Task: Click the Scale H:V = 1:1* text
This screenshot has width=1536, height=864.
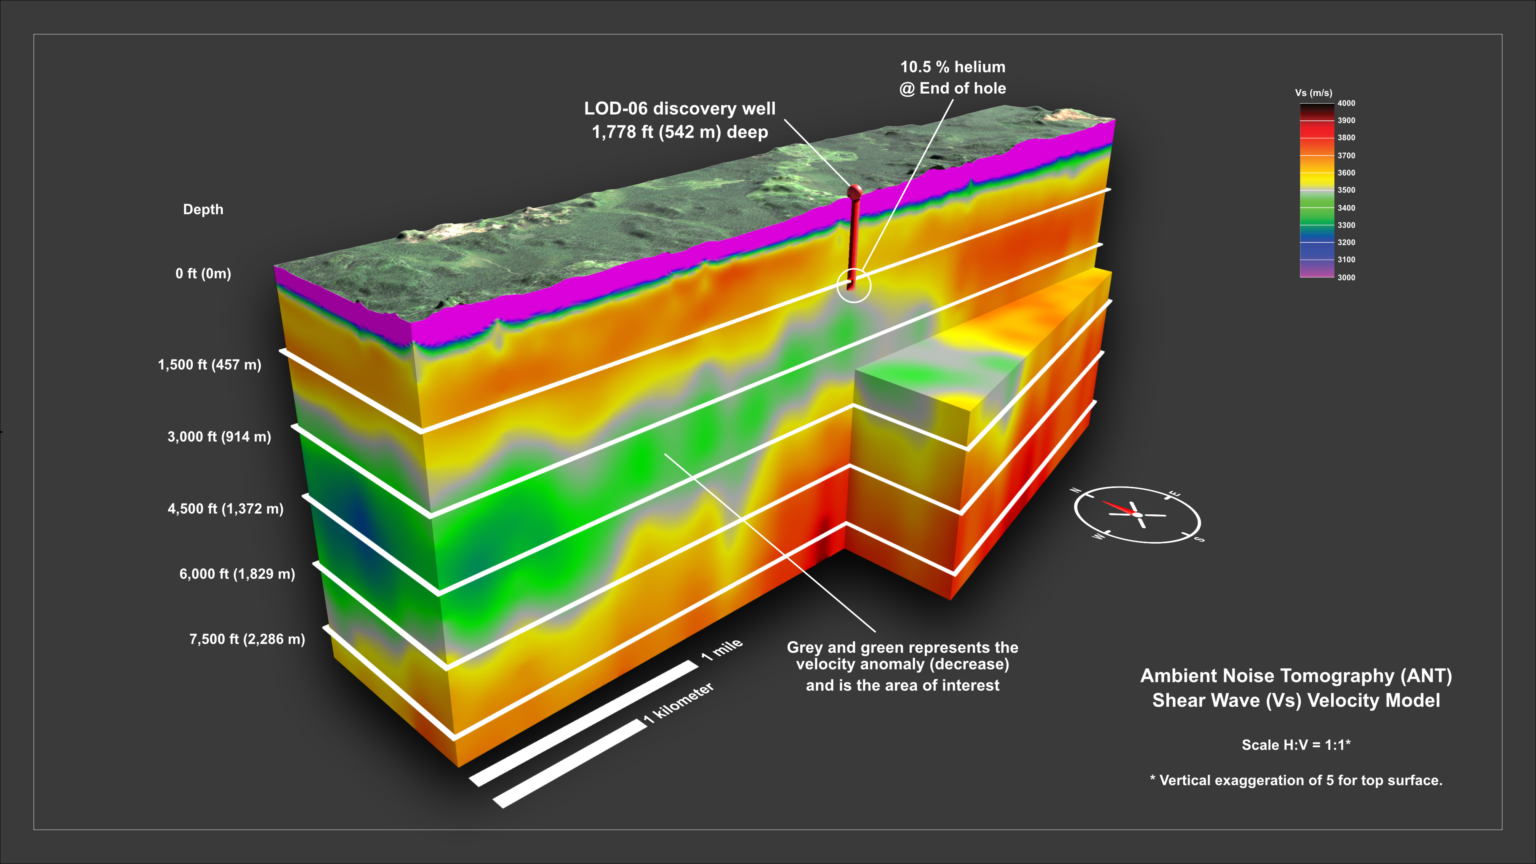Action: click(1296, 745)
